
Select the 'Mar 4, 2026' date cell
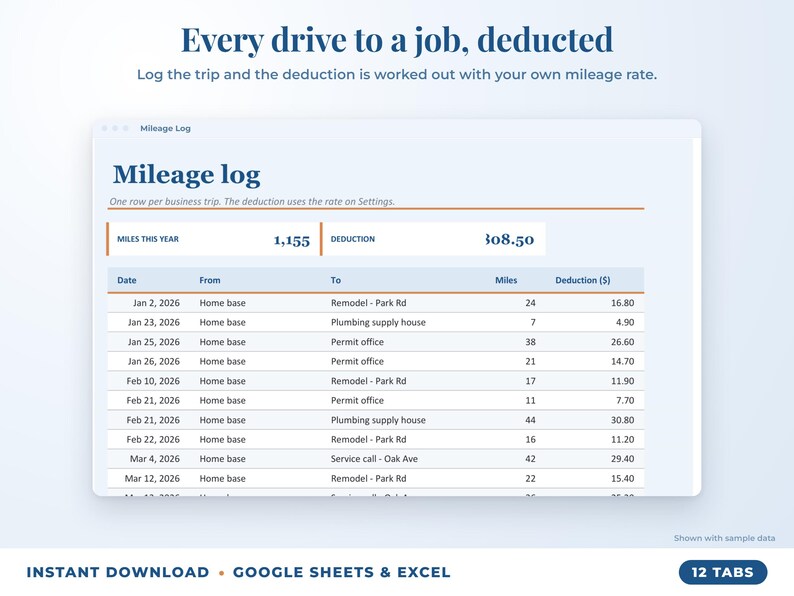coord(155,459)
